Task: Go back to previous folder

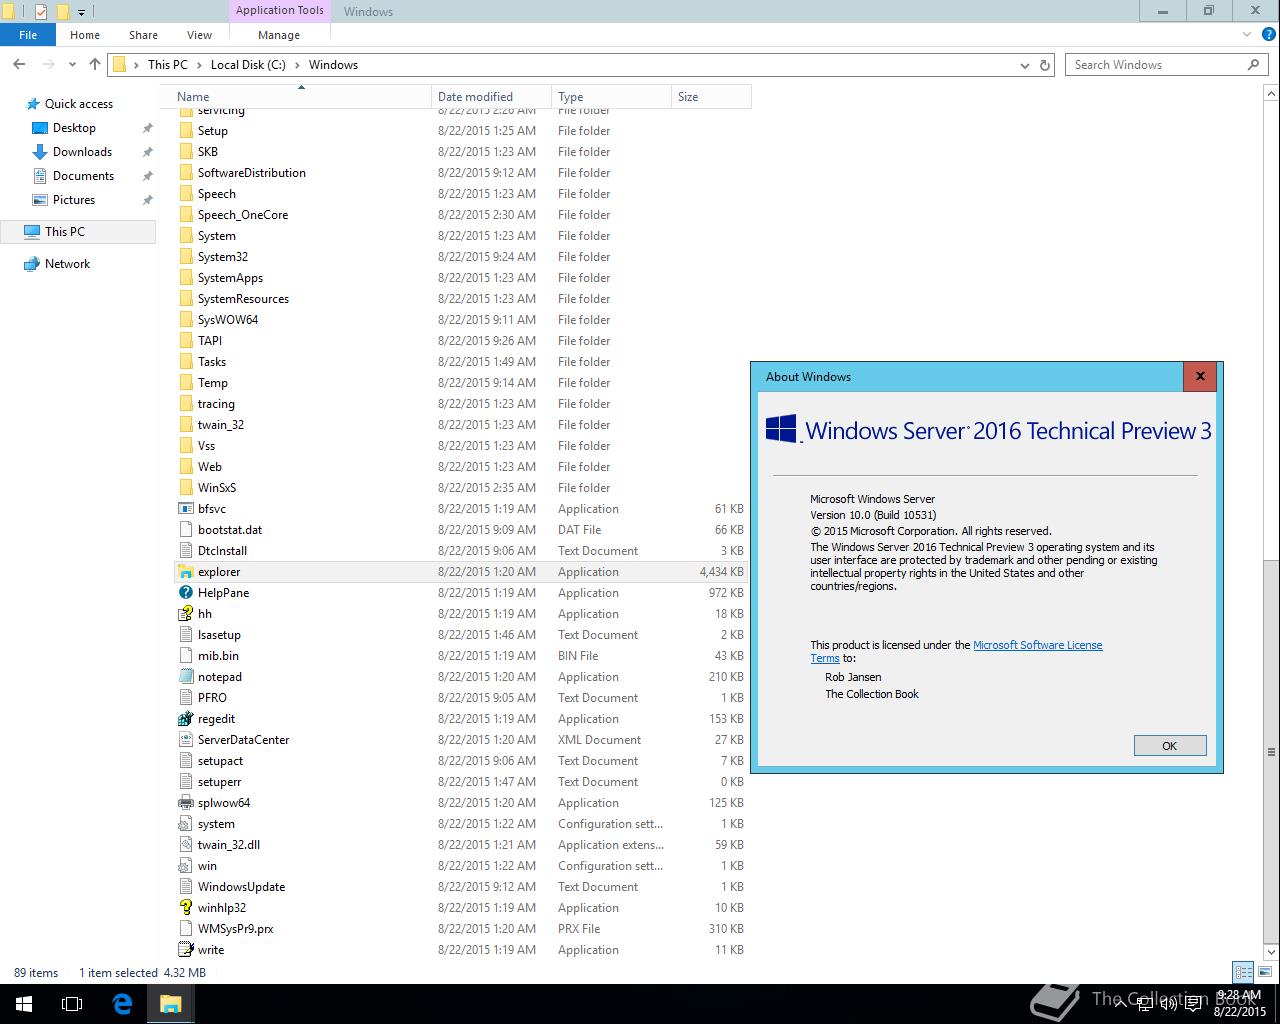Action: (19, 65)
